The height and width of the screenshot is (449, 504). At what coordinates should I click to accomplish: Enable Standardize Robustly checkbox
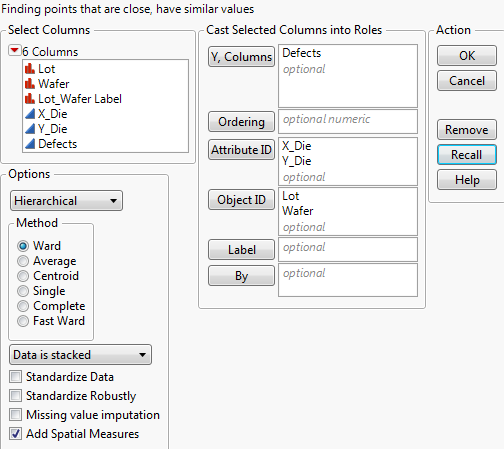point(16,396)
